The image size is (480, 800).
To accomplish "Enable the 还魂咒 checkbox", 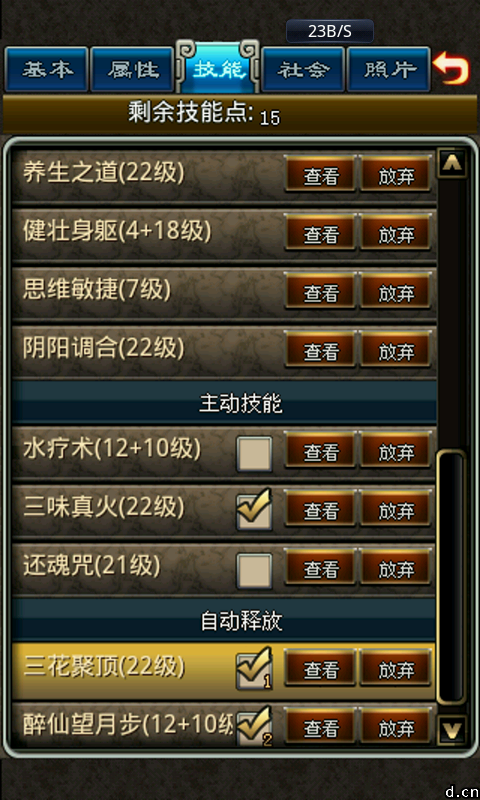I will (255, 570).
